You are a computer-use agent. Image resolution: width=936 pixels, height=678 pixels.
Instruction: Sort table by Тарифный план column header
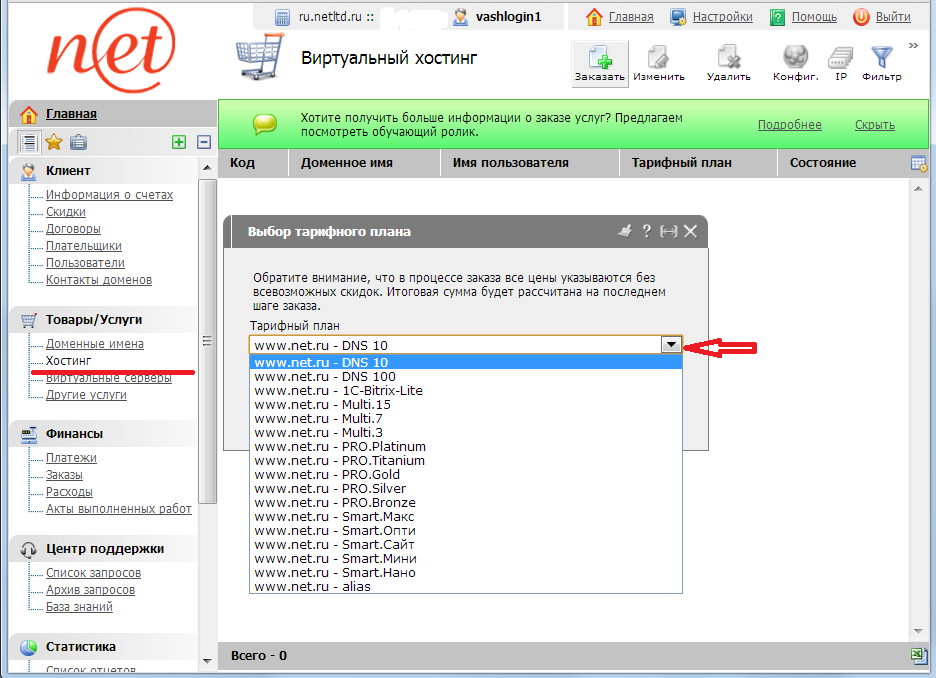681,163
